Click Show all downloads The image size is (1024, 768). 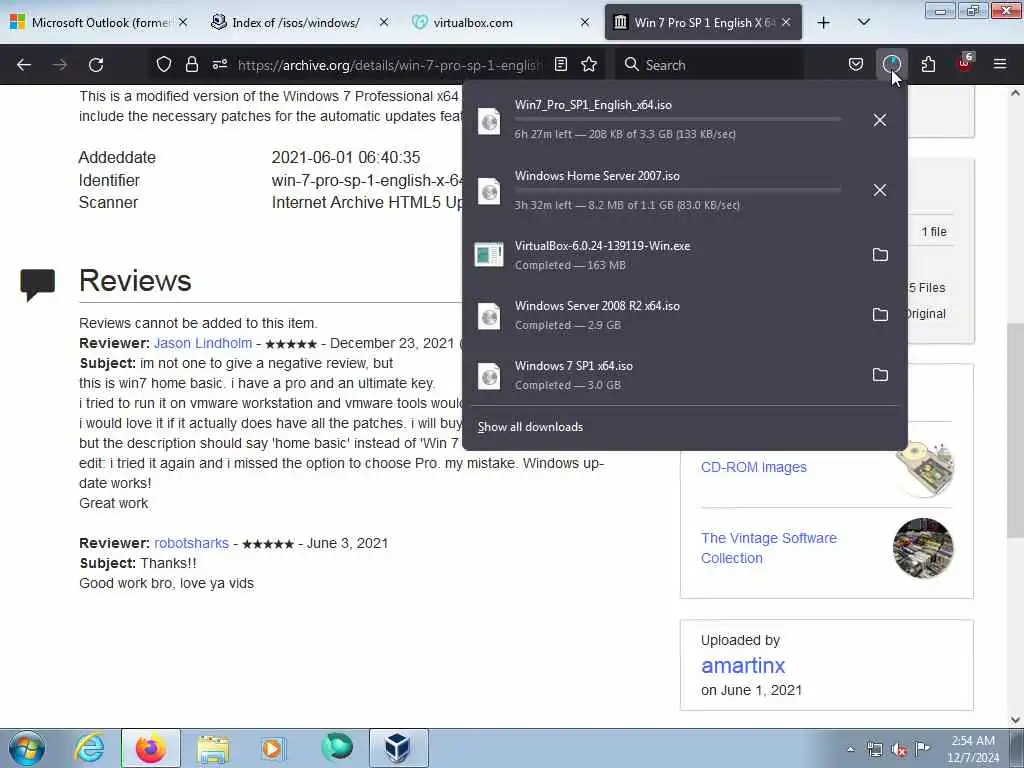(x=530, y=427)
